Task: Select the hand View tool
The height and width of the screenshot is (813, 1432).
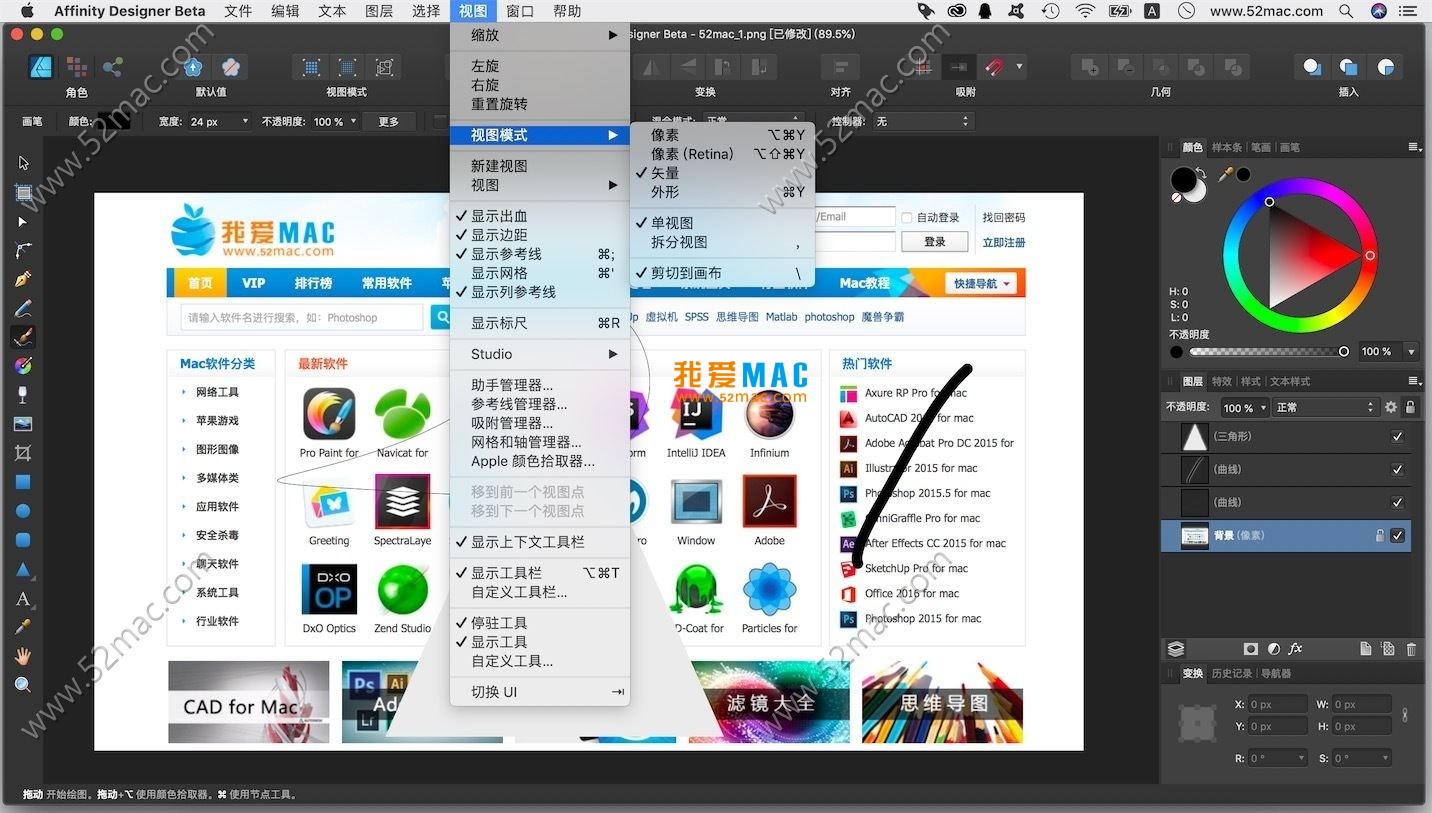Action: pyautogui.click(x=23, y=656)
